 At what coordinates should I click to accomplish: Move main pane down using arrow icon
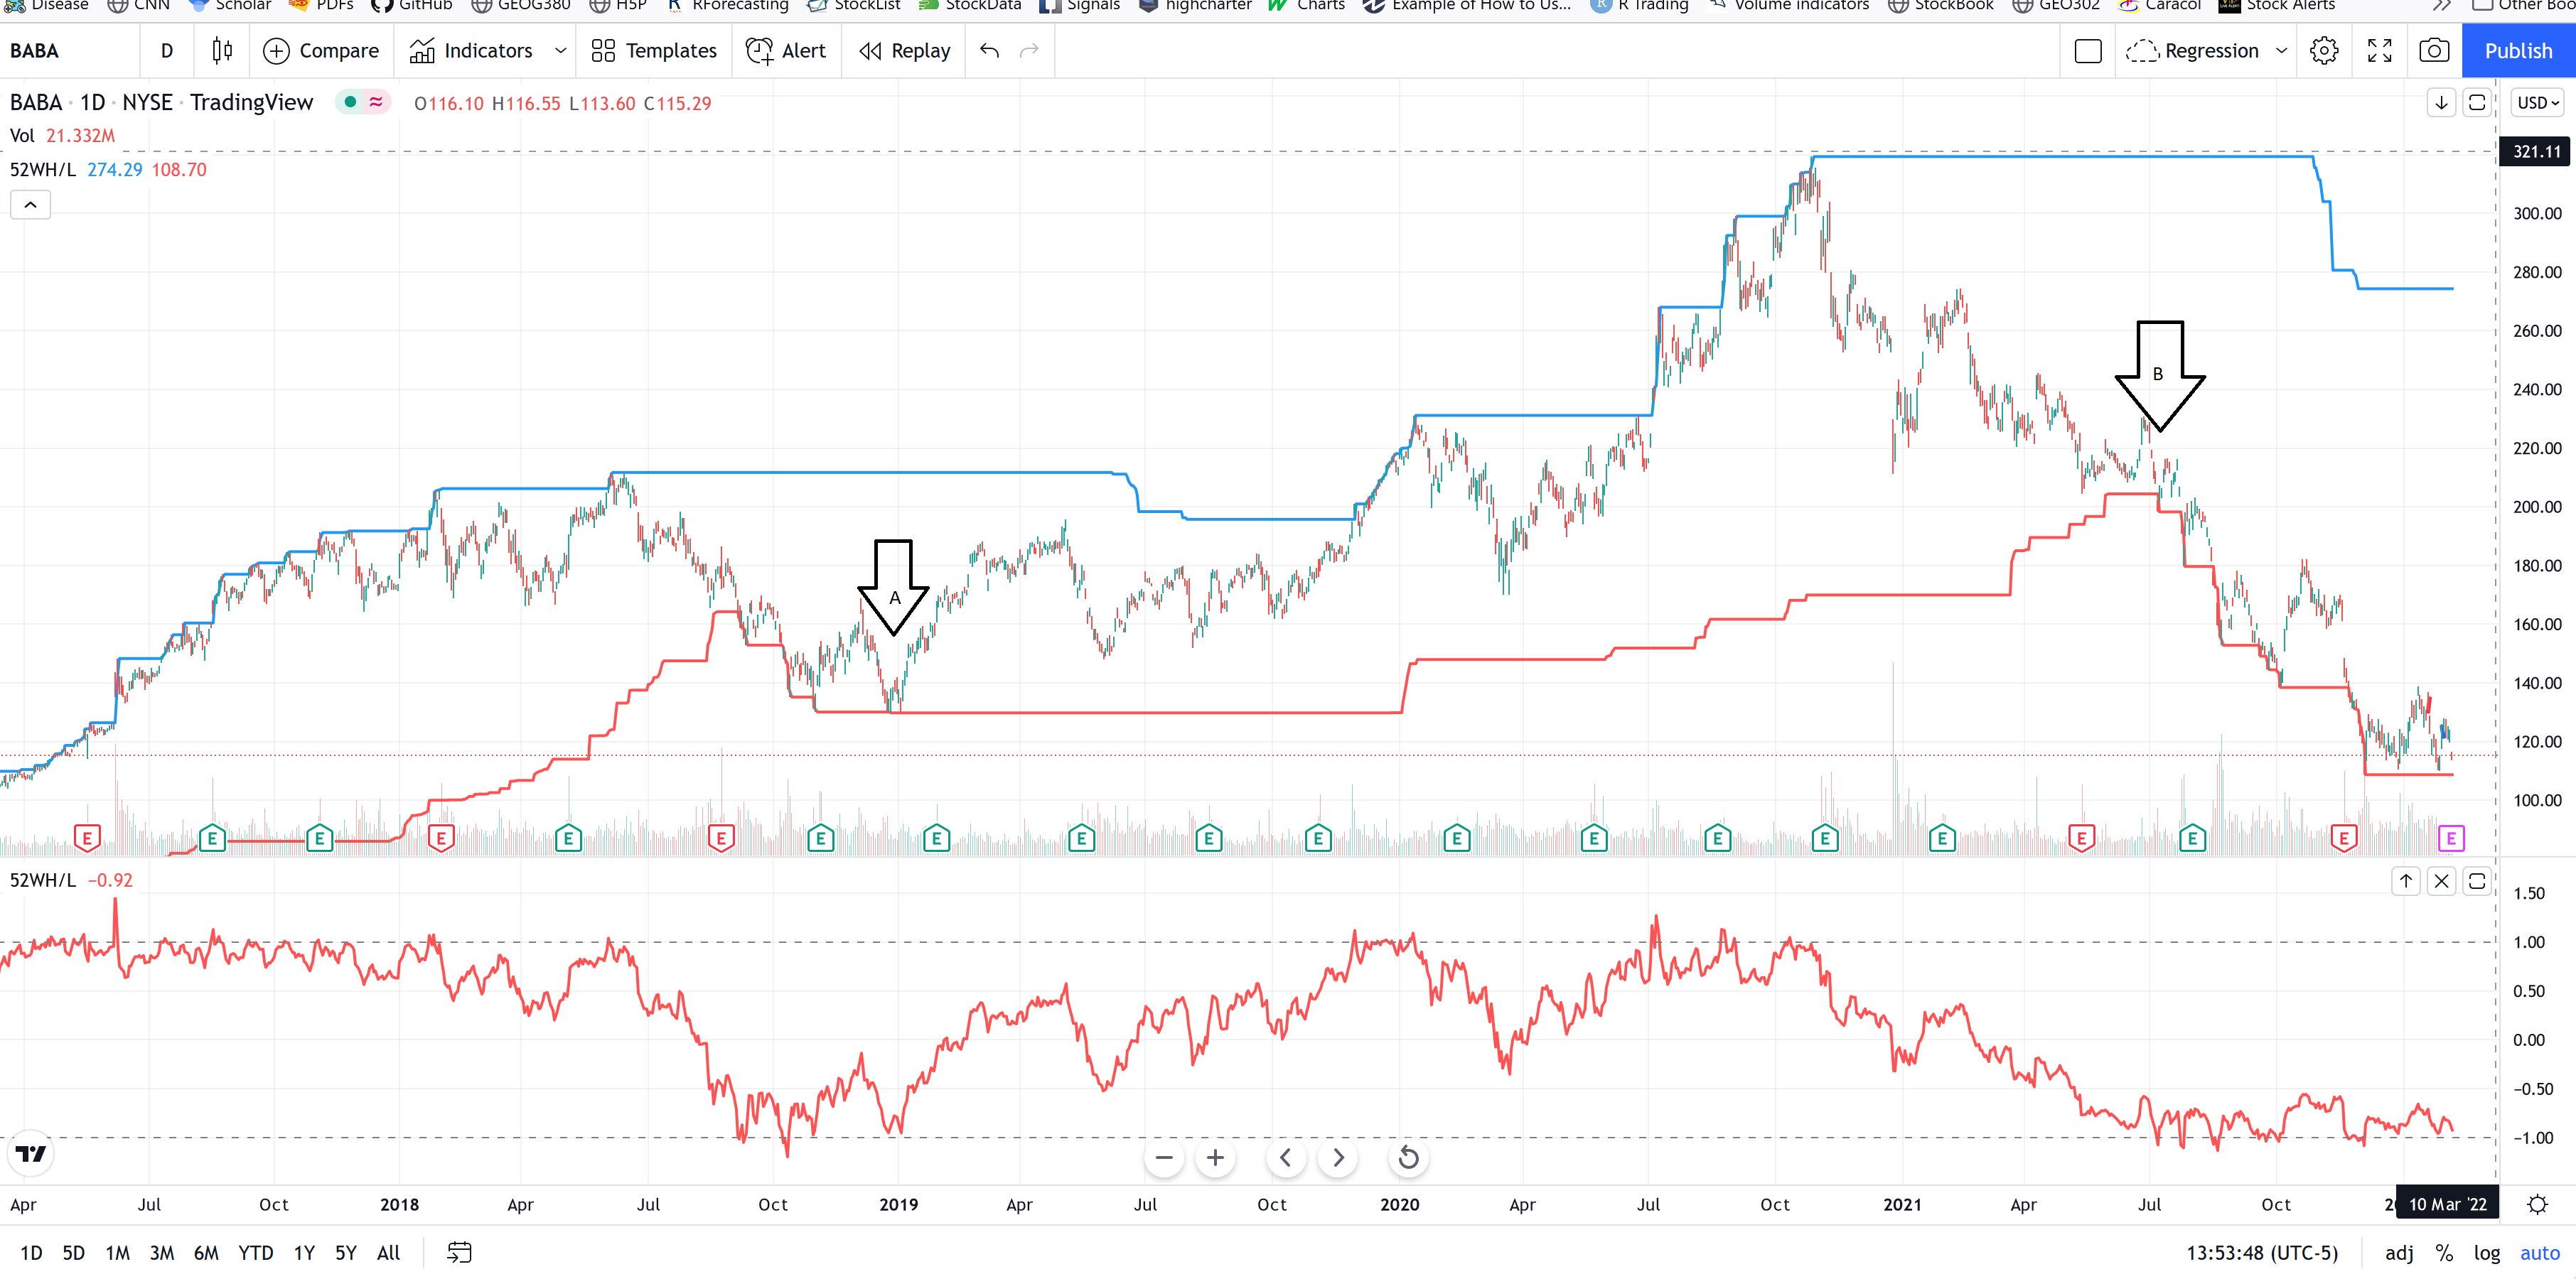pyautogui.click(x=2441, y=102)
